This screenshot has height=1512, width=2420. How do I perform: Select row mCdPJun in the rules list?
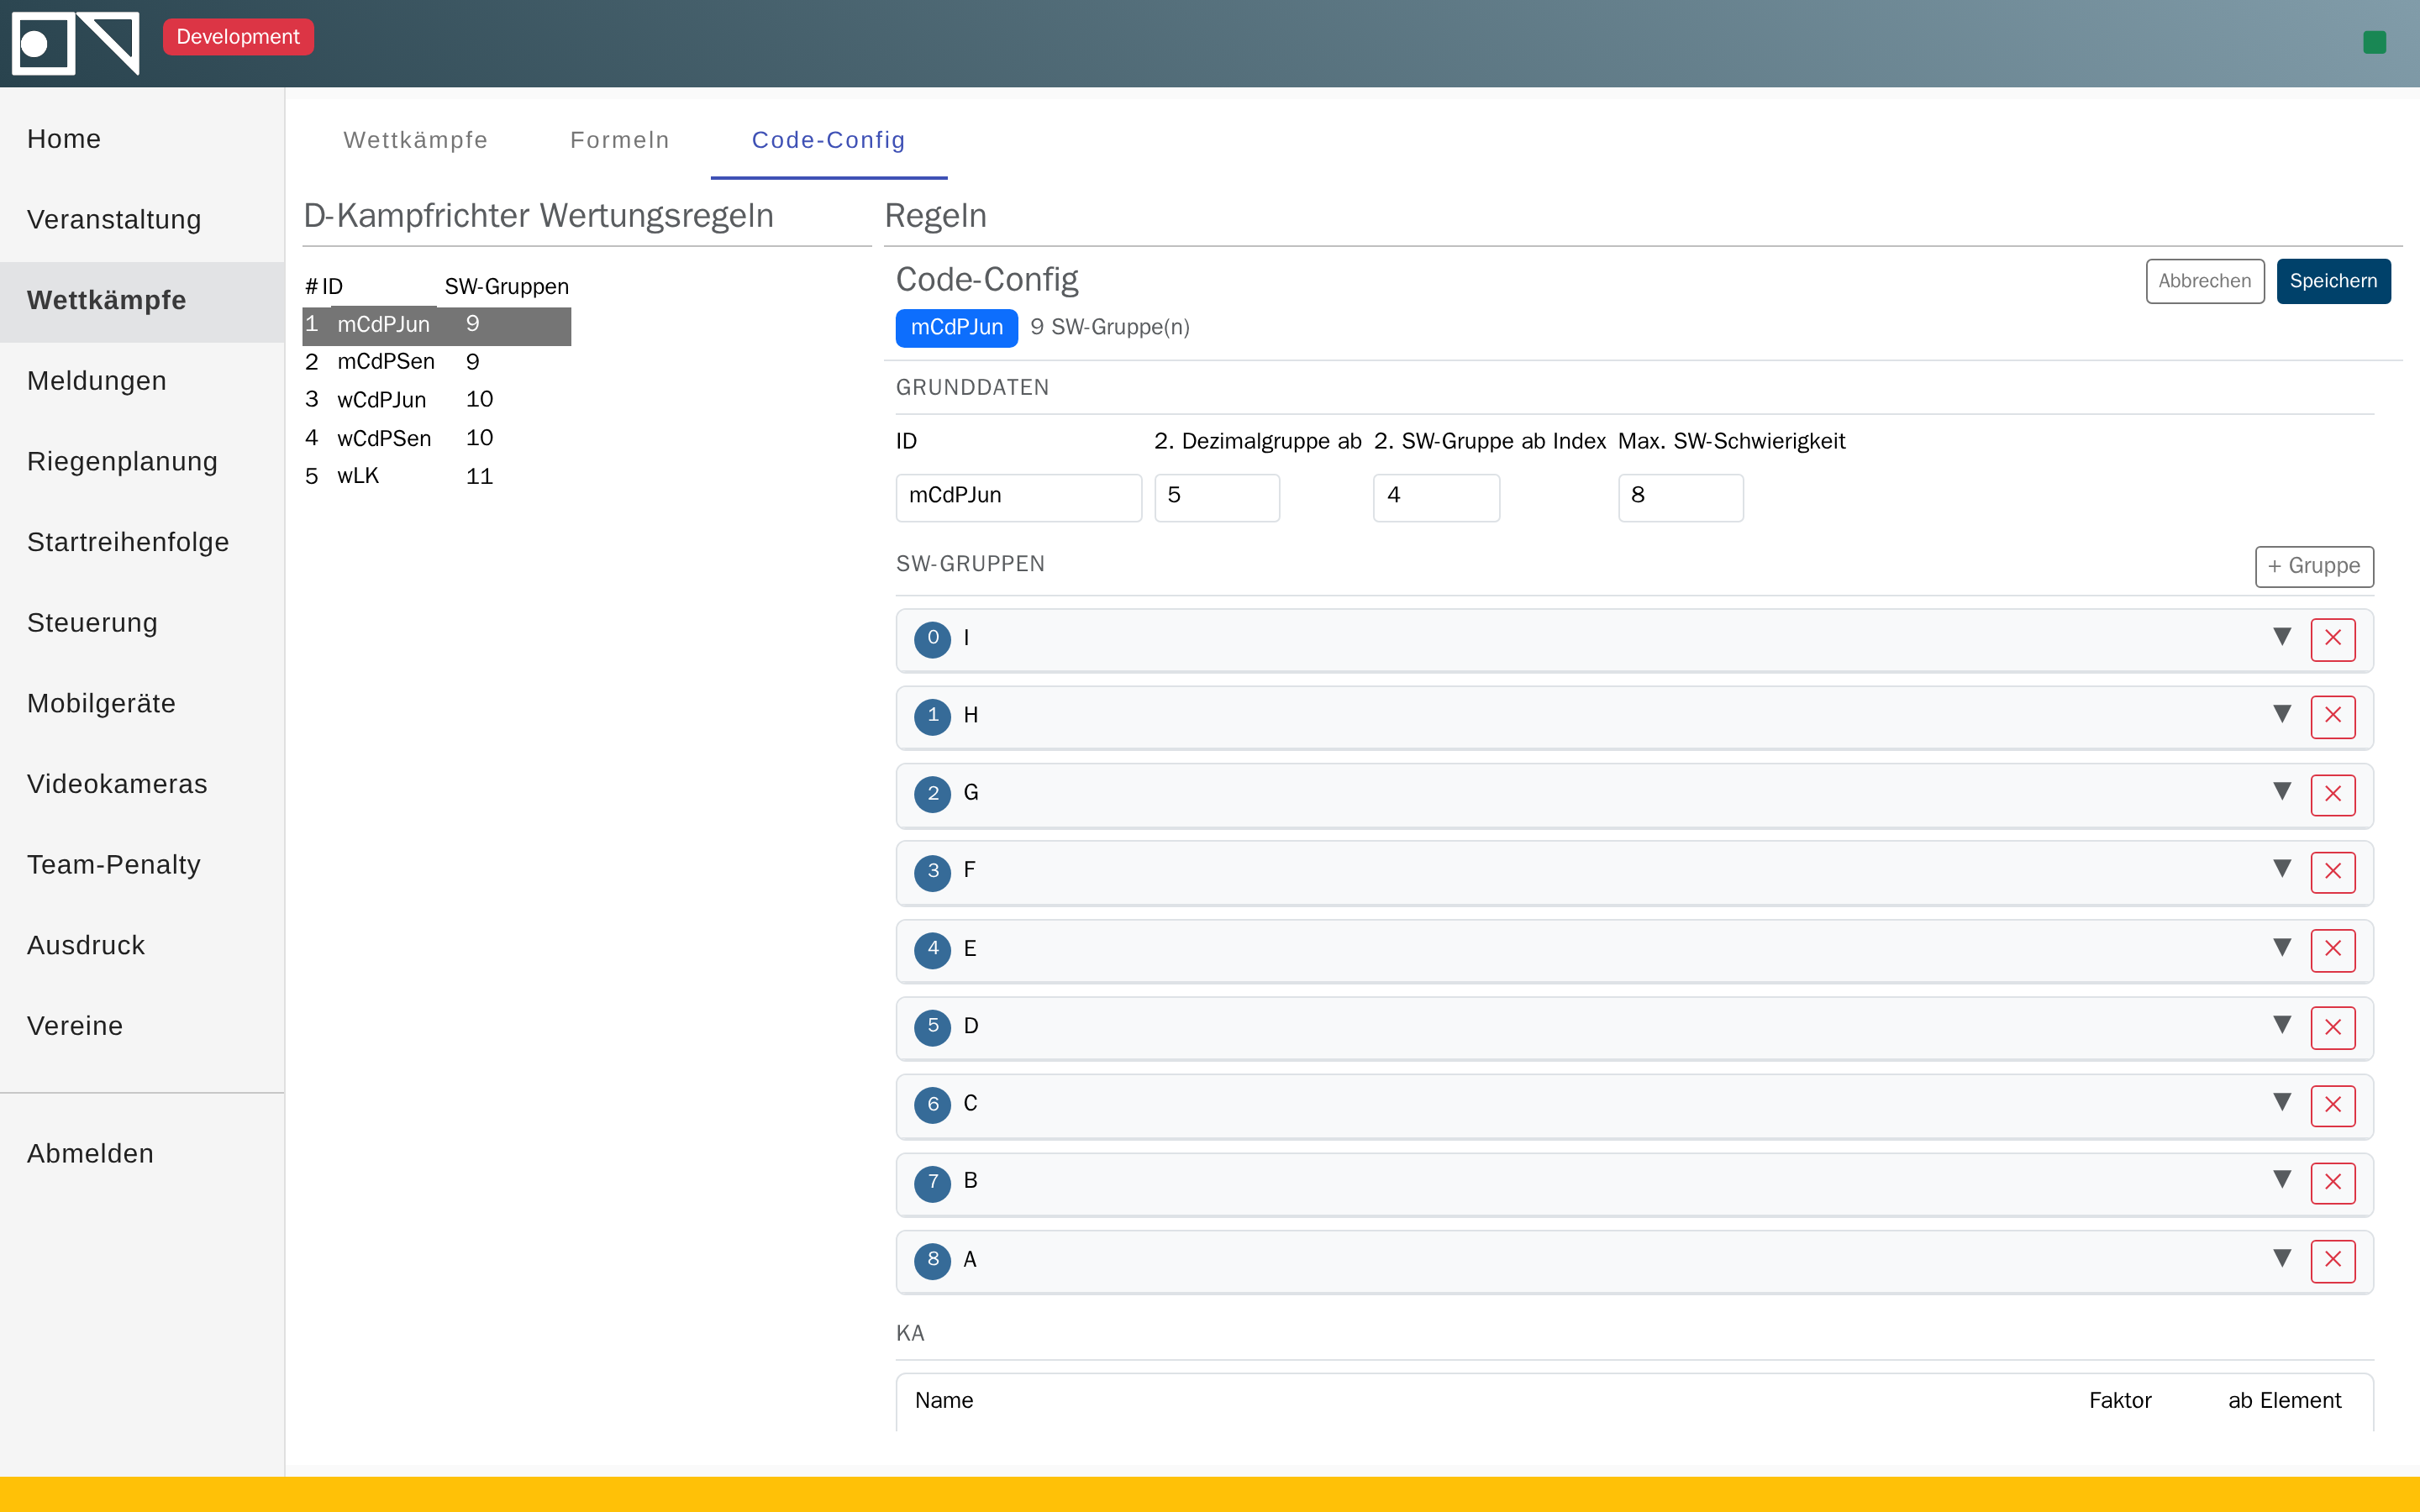(436, 325)
